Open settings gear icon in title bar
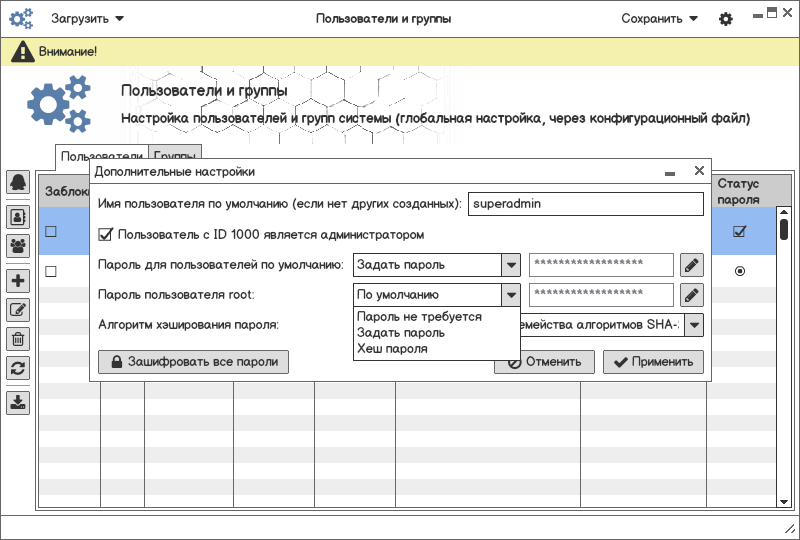The height and width of the screenshot is (540, 800). 726,19
